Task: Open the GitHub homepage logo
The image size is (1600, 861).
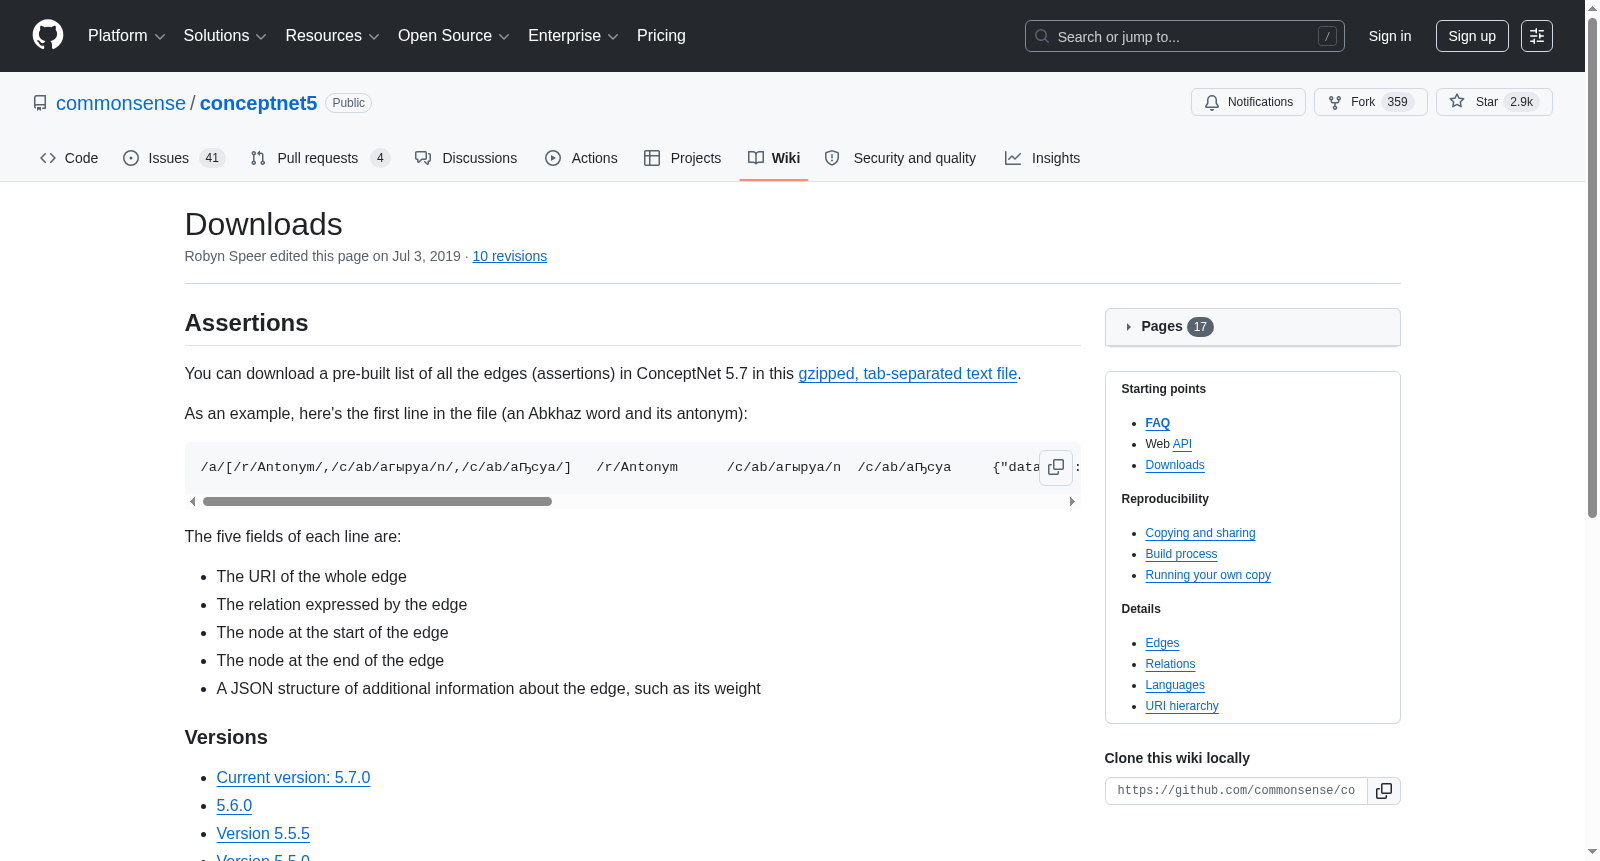Action: 48,35
